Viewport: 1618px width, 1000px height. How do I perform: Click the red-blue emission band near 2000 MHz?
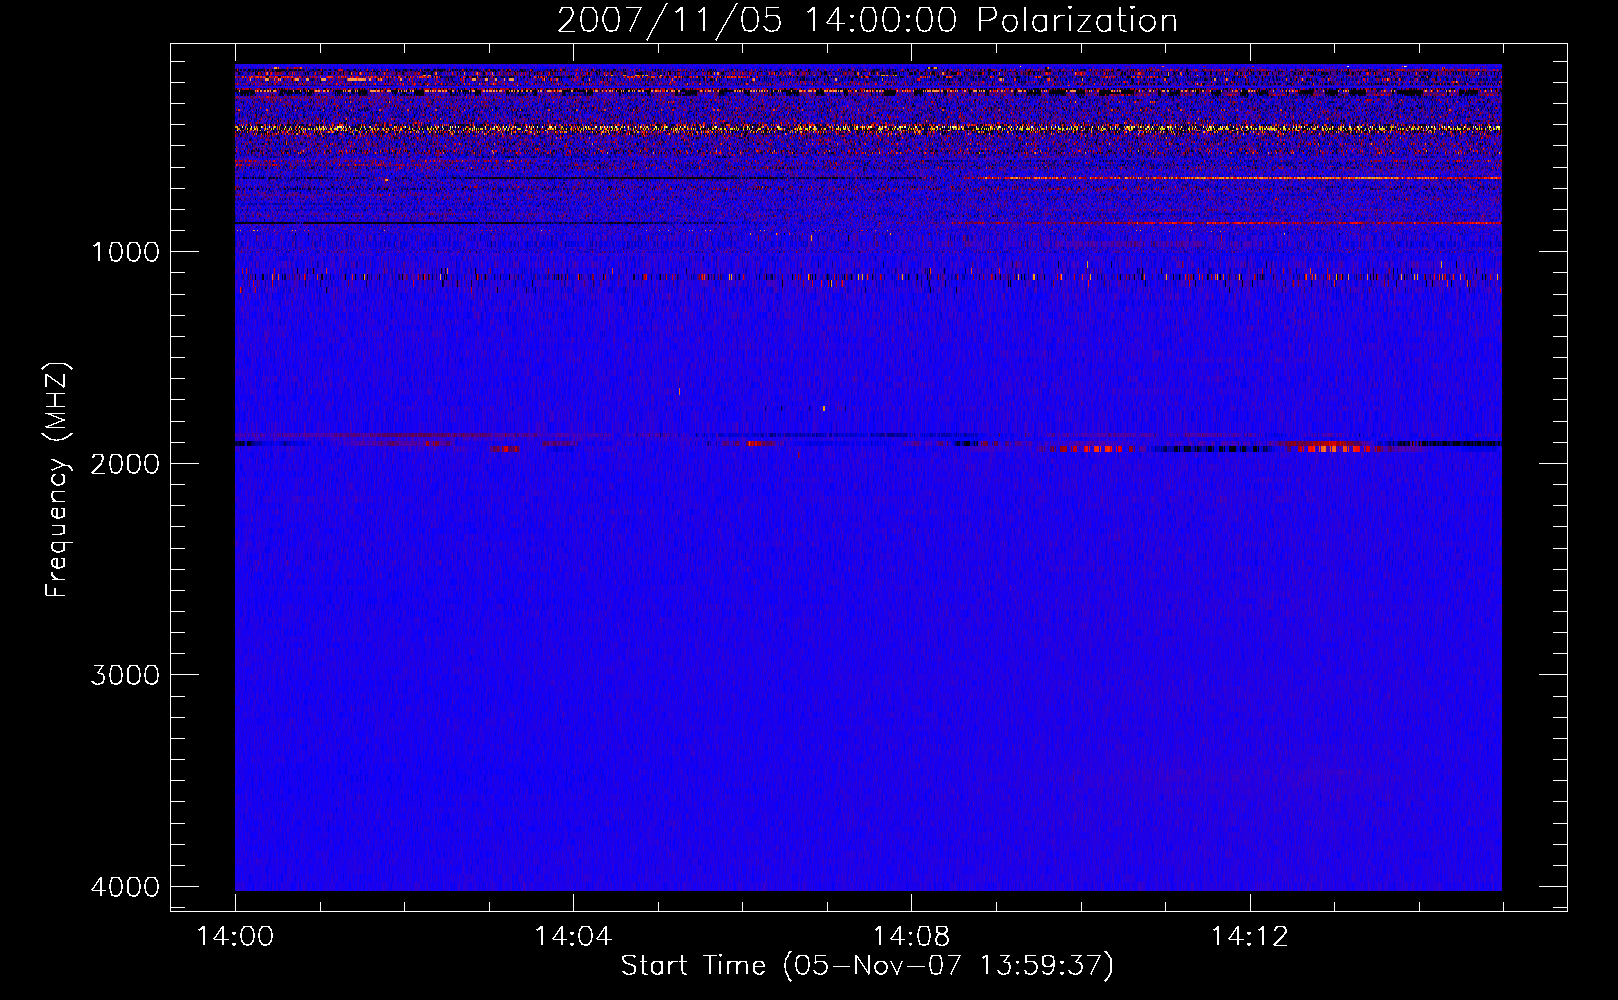868,442
